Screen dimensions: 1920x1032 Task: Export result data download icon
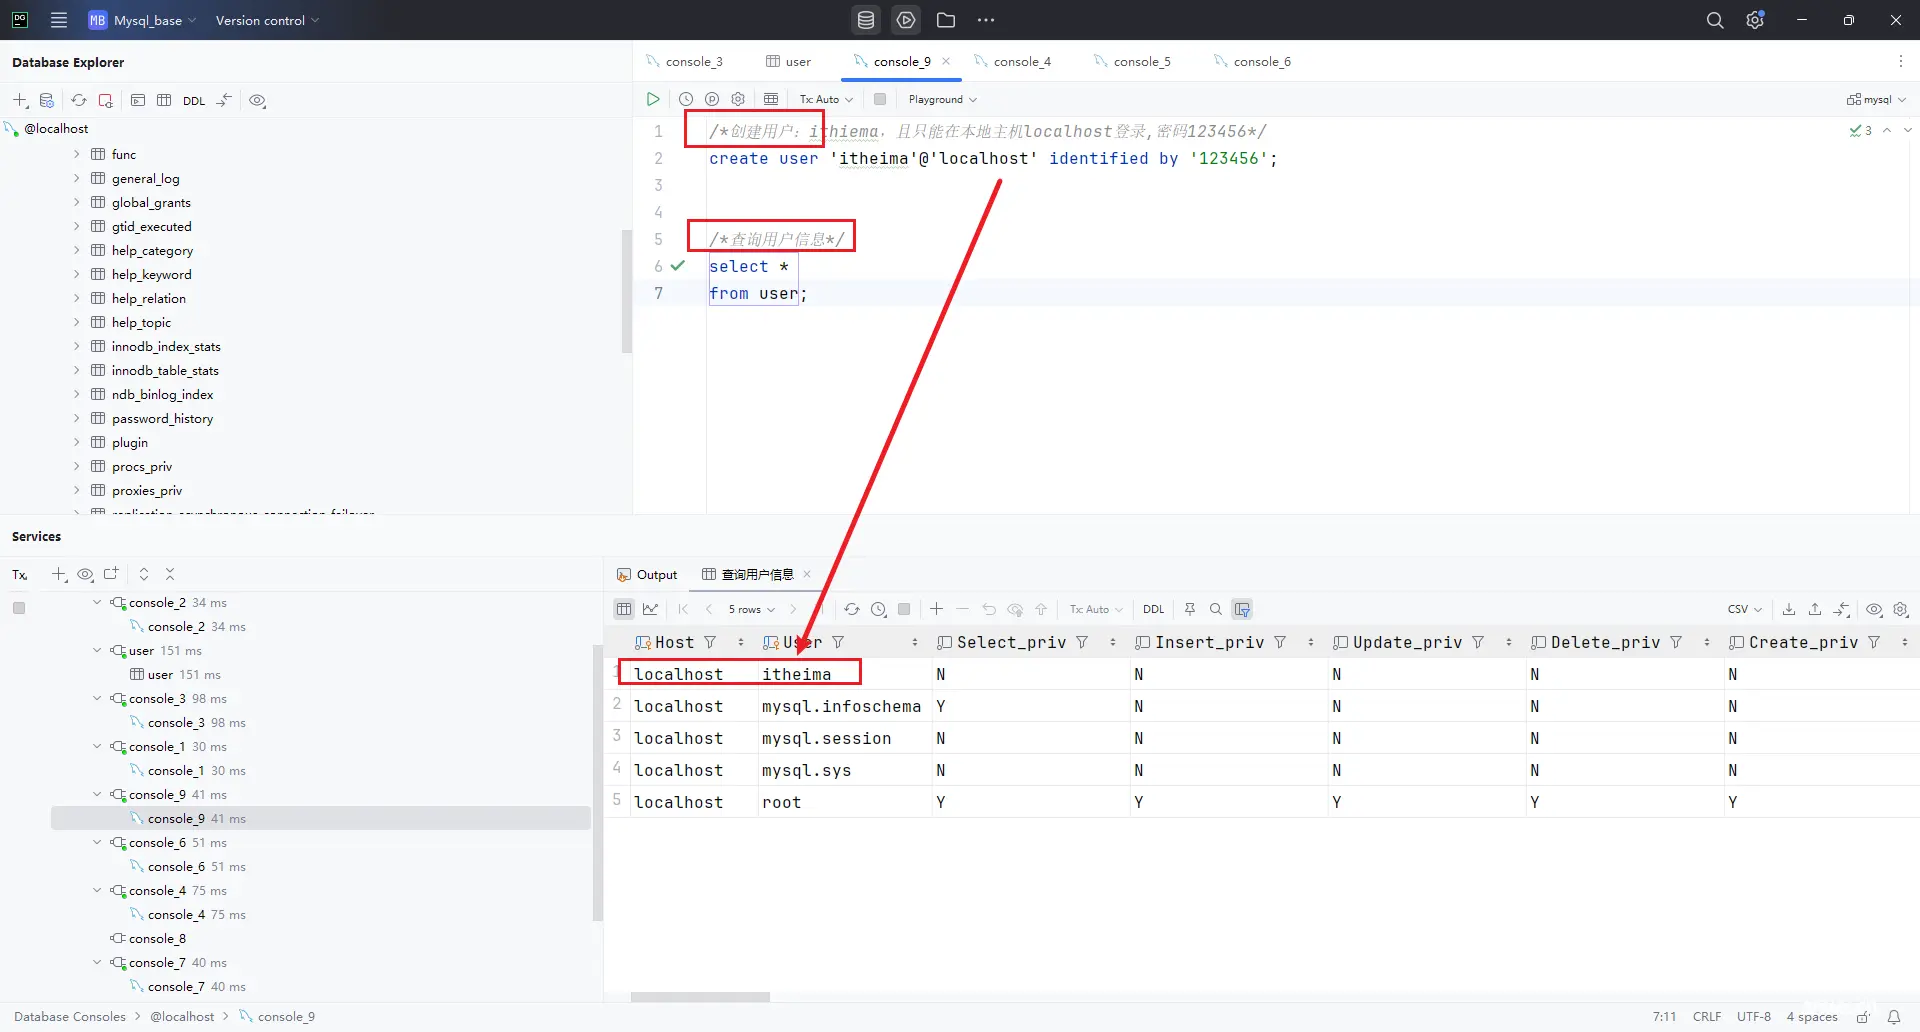click(x=1789, y=609)
